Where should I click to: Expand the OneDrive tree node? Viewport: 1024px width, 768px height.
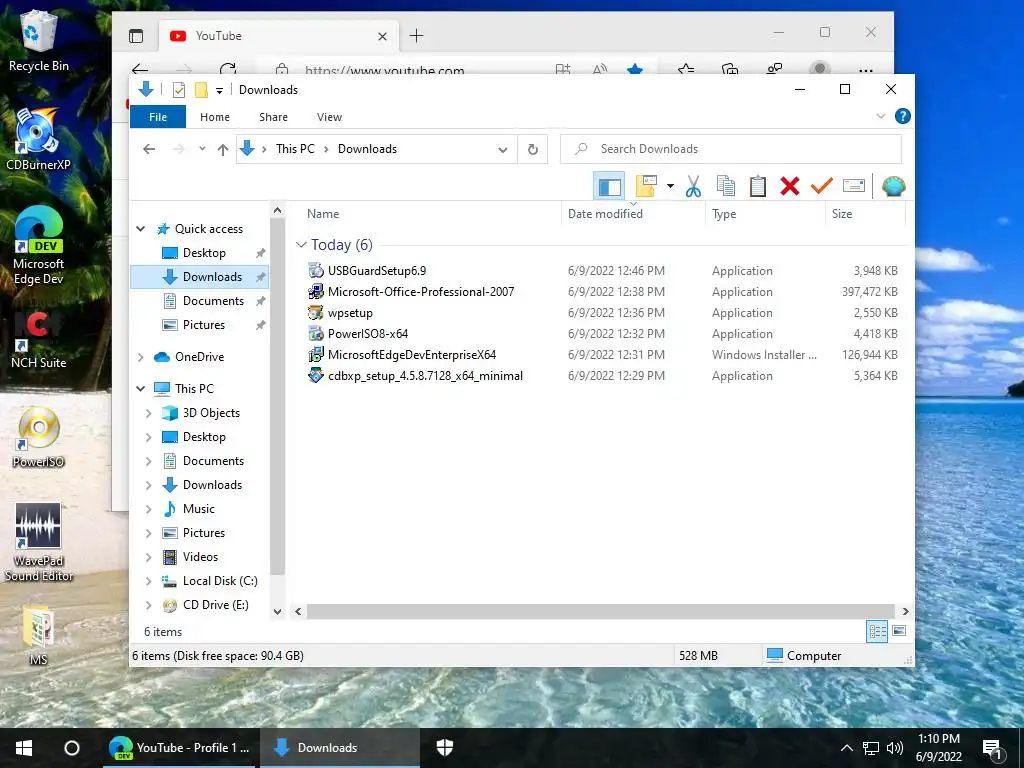point(140,357)
